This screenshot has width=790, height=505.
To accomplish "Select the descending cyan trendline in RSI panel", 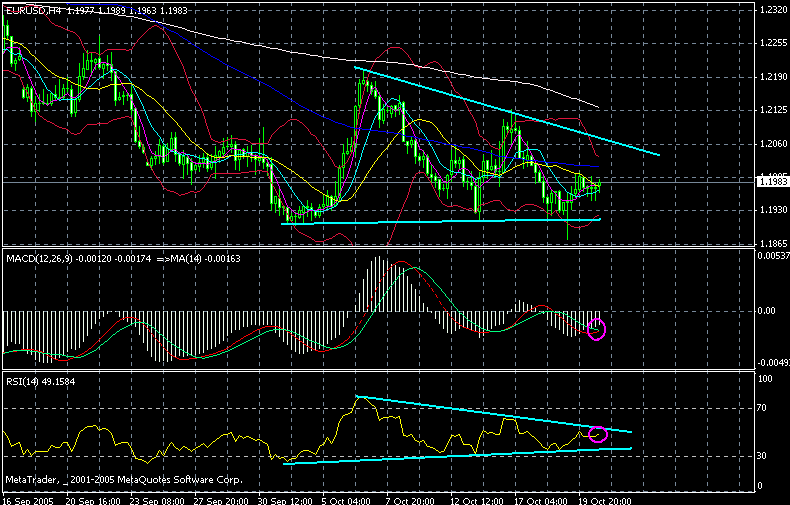I will coord(490,414).
